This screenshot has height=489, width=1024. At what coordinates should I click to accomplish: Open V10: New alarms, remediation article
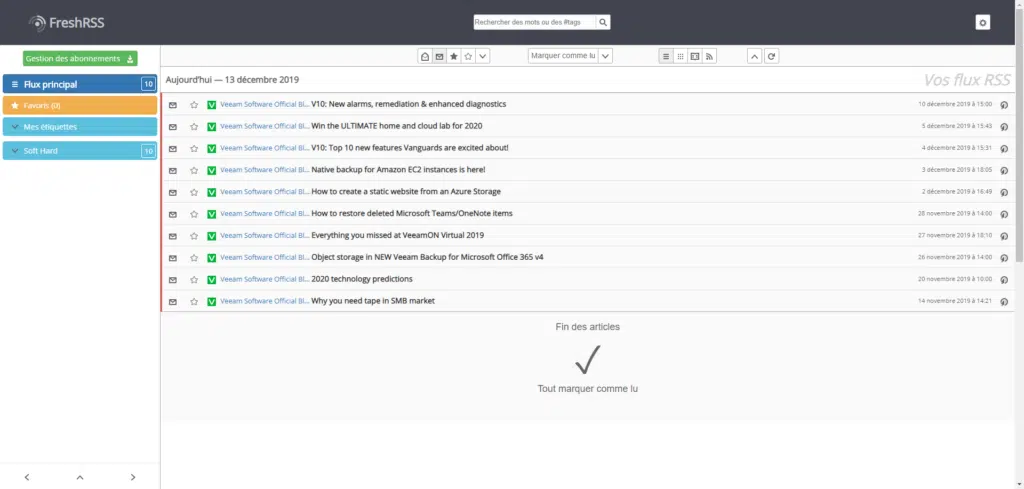point(409,104)
